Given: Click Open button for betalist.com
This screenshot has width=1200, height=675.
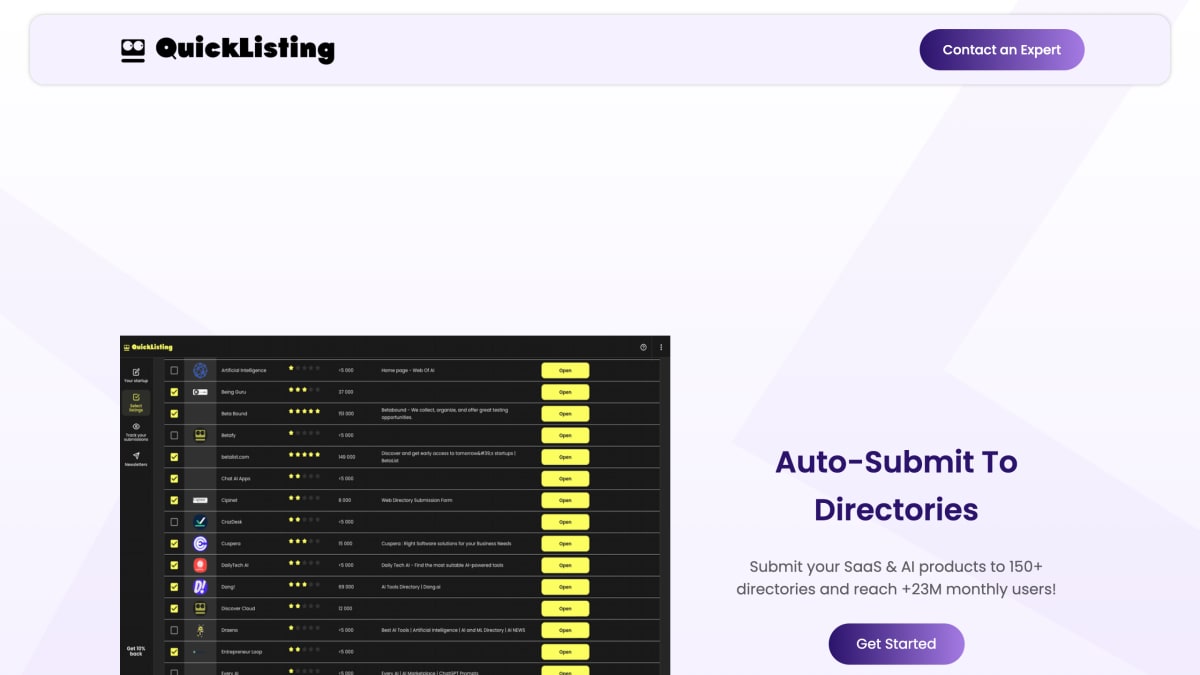Looking at the screenshot, I should pyautogui.click(x=565, y=457).
